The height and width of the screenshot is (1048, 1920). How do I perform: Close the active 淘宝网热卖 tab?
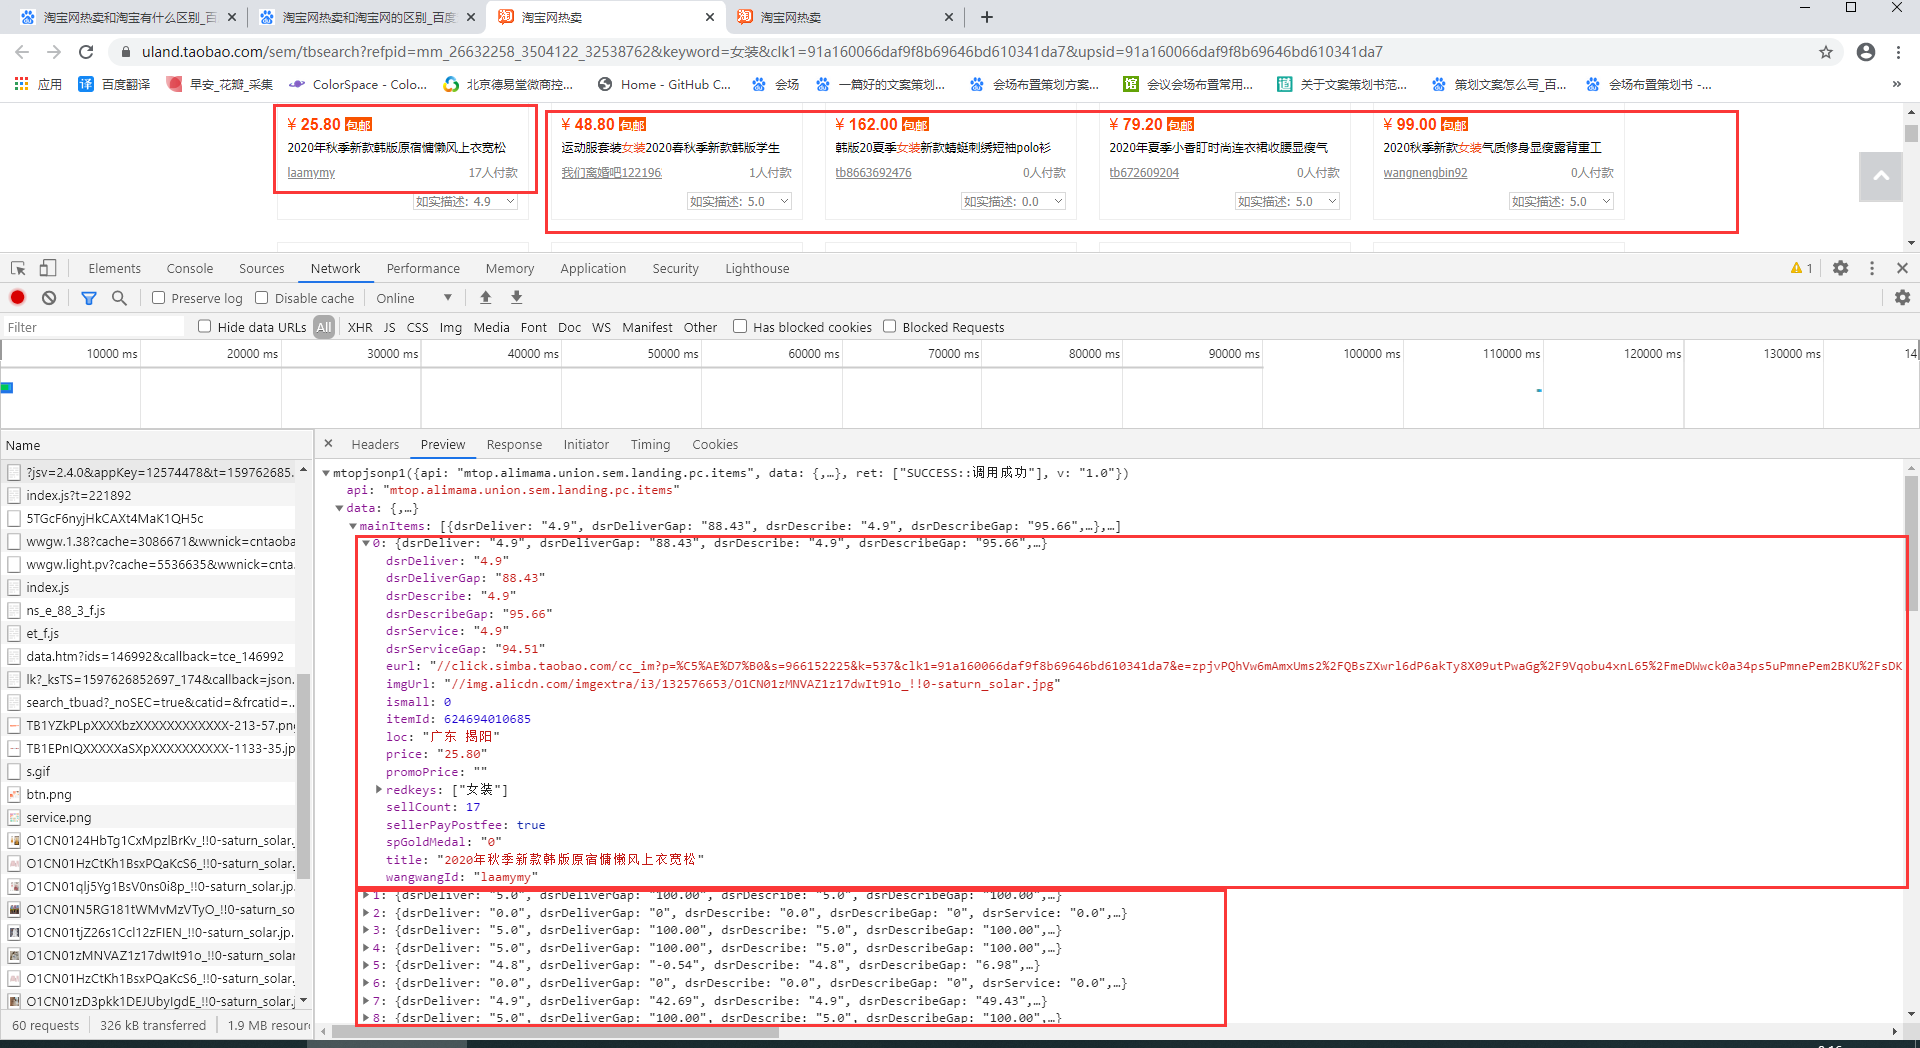(710, 17)
